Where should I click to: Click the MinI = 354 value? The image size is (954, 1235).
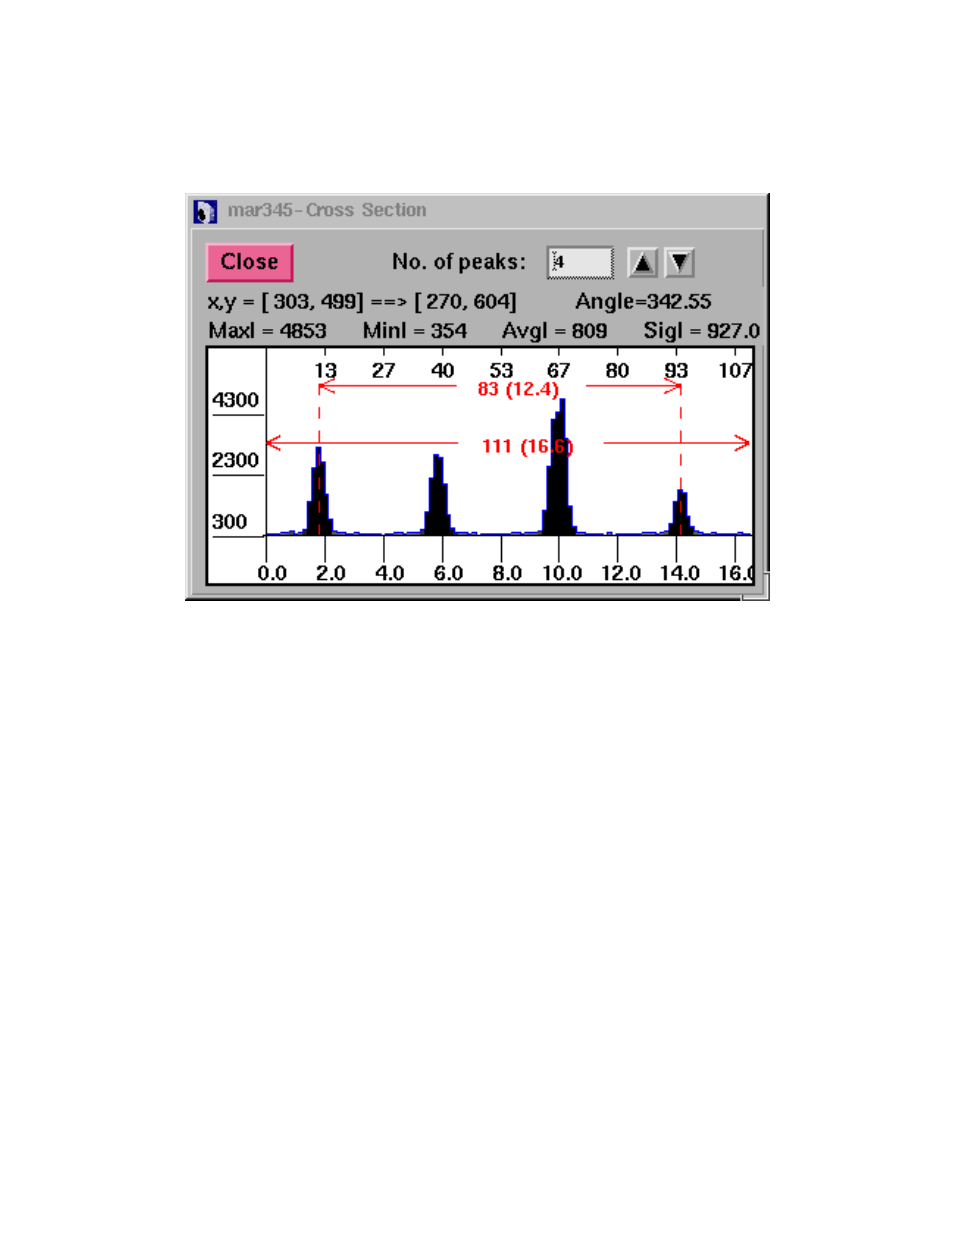pyautogui.click(x=415, y=331)
